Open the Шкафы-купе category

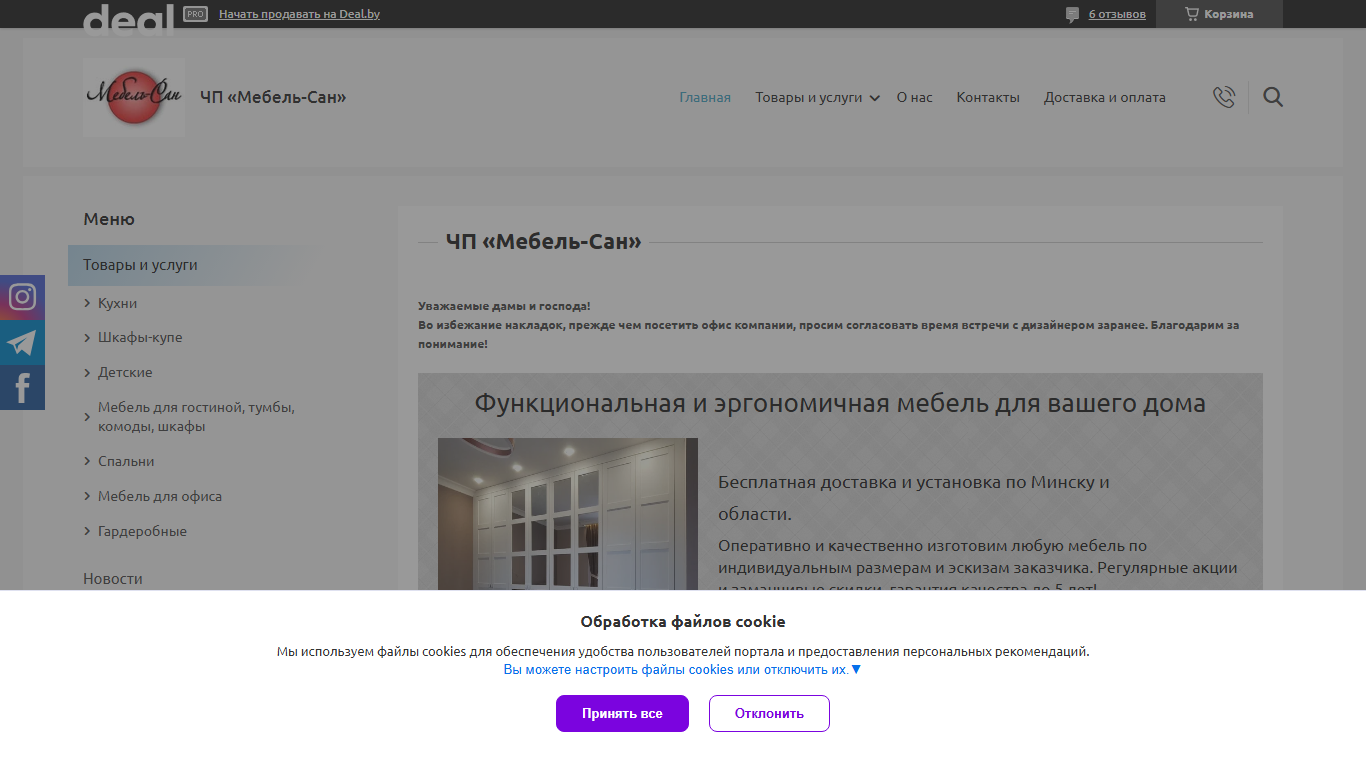[140, 337]
